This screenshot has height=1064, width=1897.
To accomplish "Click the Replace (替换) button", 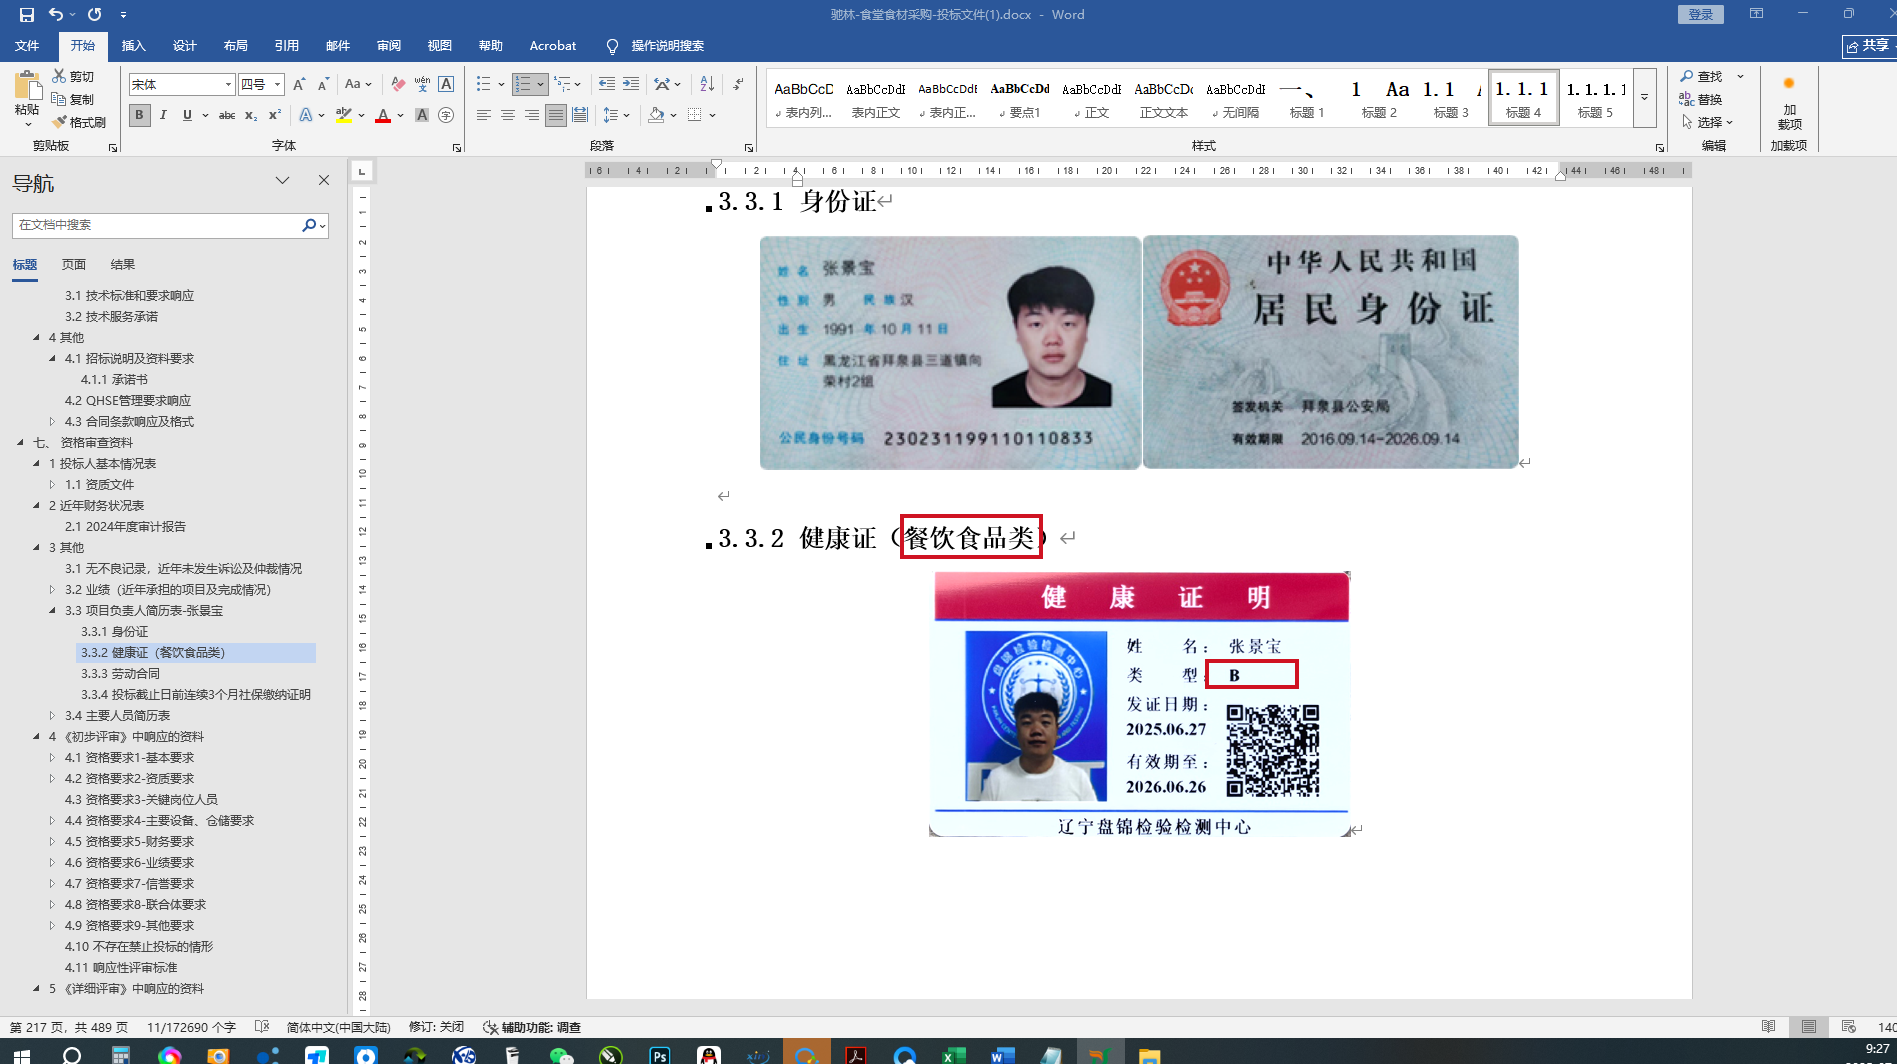I will pyautogui.click(x=1701, y=100).
